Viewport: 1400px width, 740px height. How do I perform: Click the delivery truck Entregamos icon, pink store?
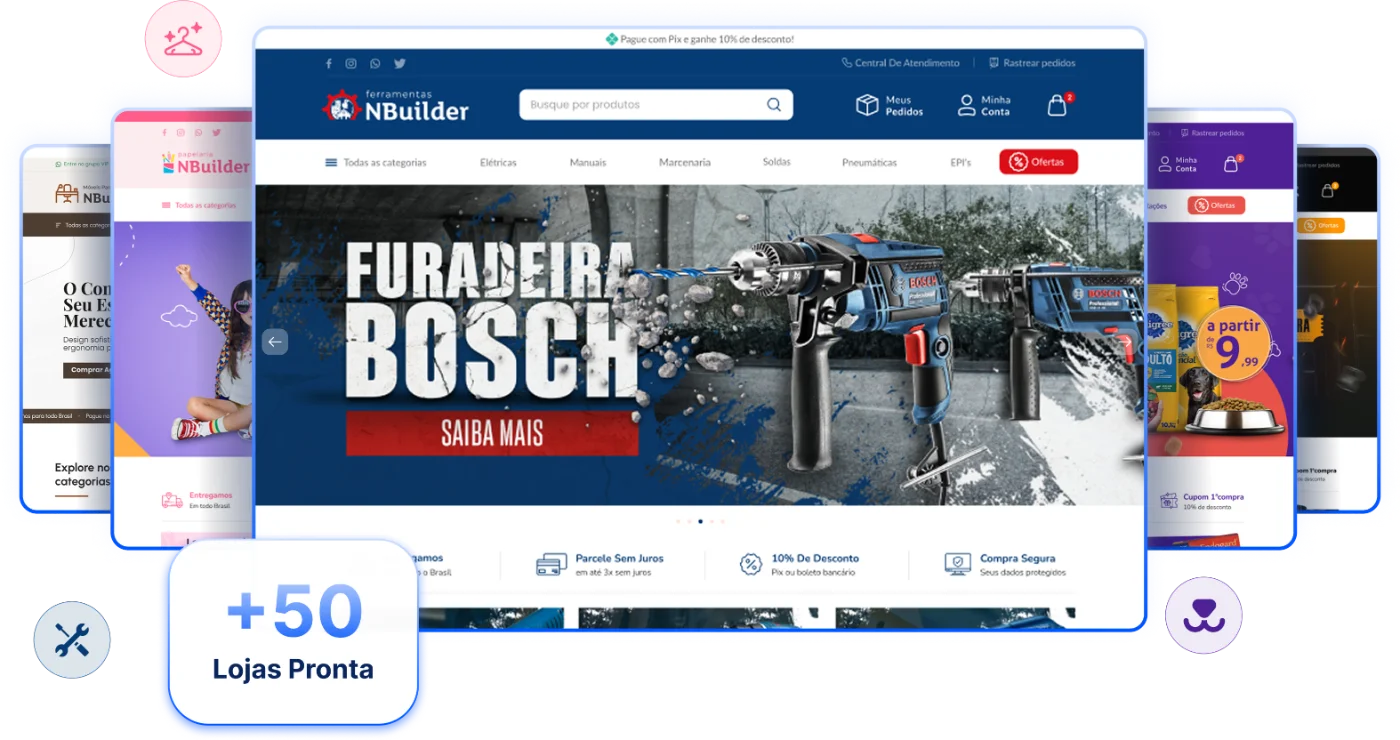(172, 500)
